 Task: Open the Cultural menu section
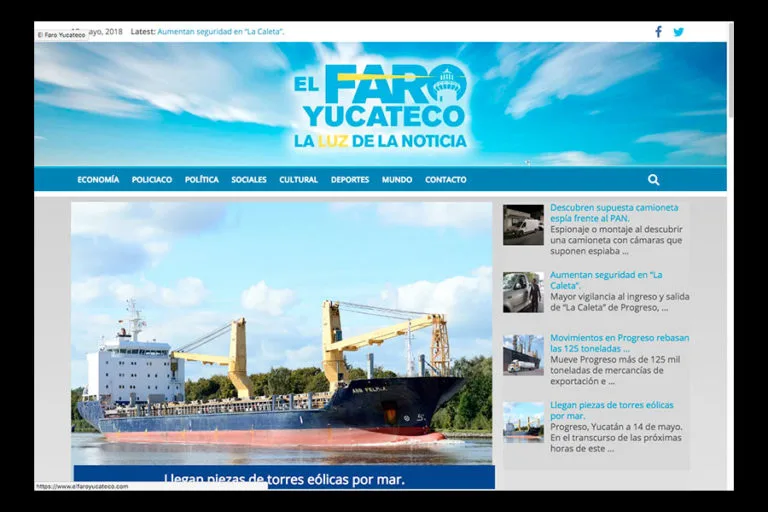[298, 180]
